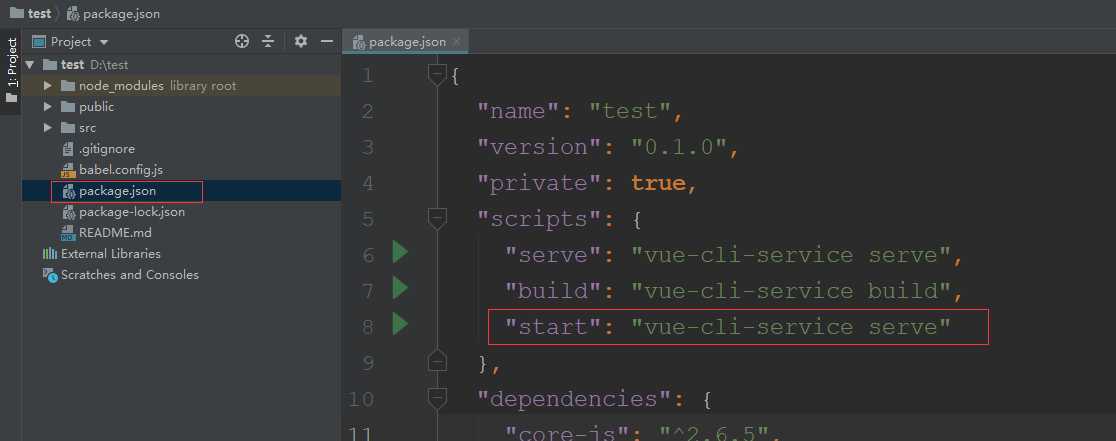Collapse the test root folder
The image size is (1116, 441).
30,65
